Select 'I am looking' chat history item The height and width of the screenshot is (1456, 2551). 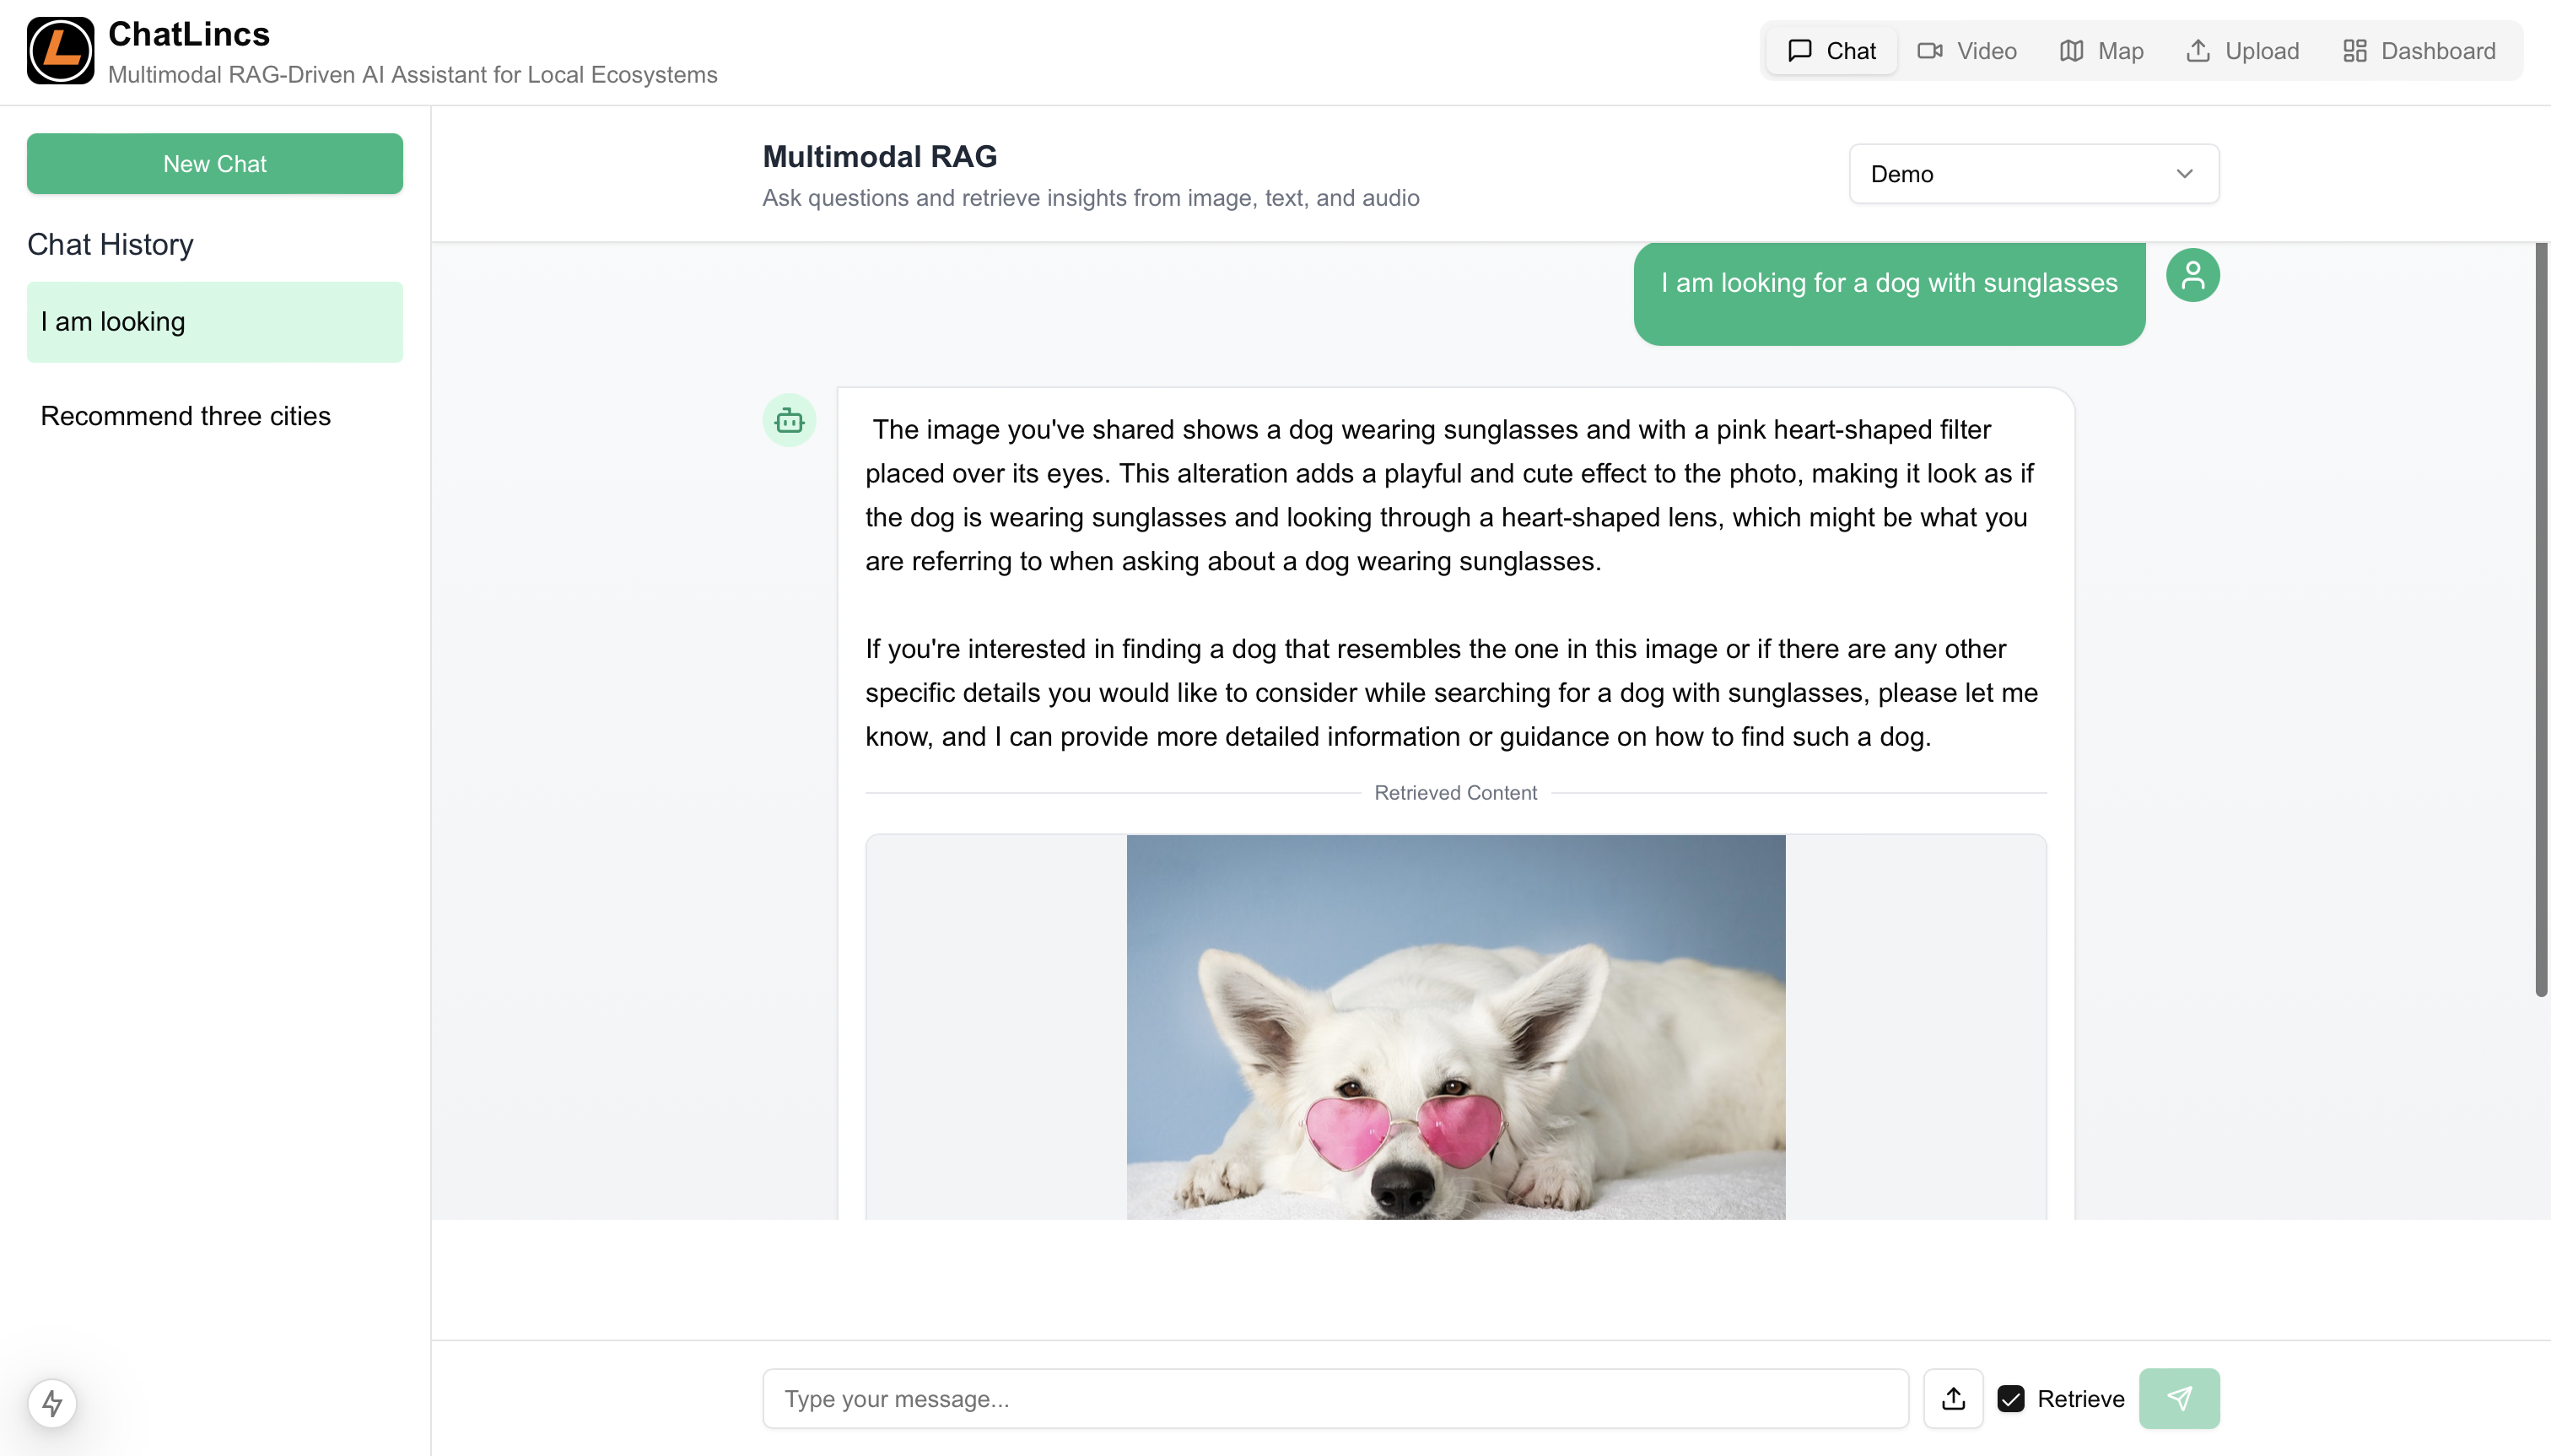coord(214,322)
